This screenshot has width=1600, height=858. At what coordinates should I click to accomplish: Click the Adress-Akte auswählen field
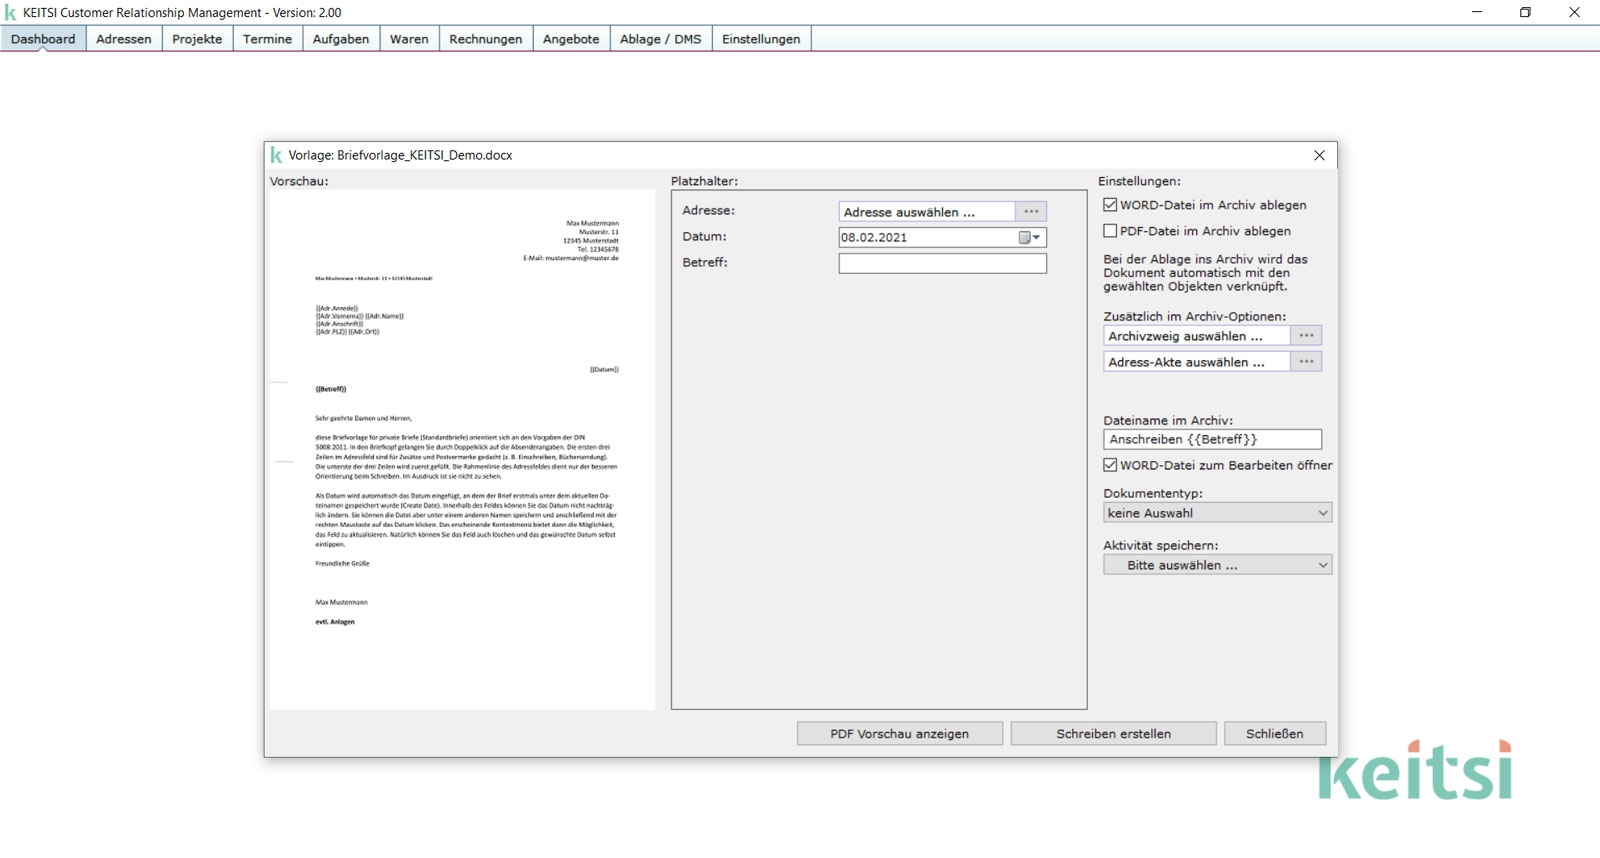(1197, 362)
